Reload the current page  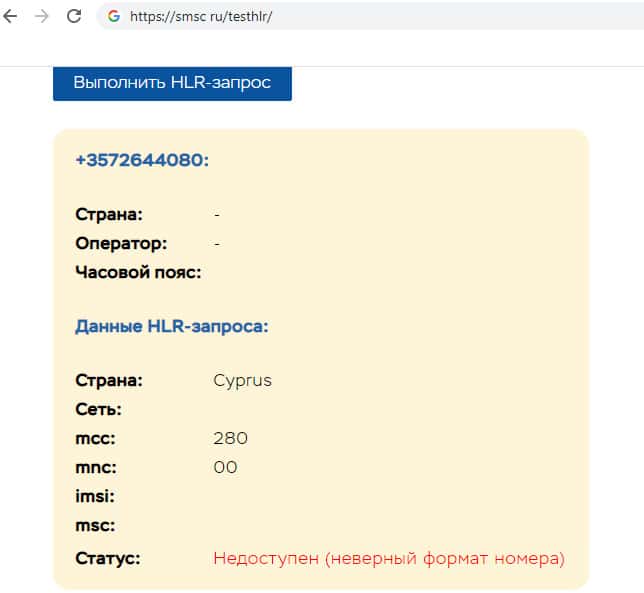point(73,16)
